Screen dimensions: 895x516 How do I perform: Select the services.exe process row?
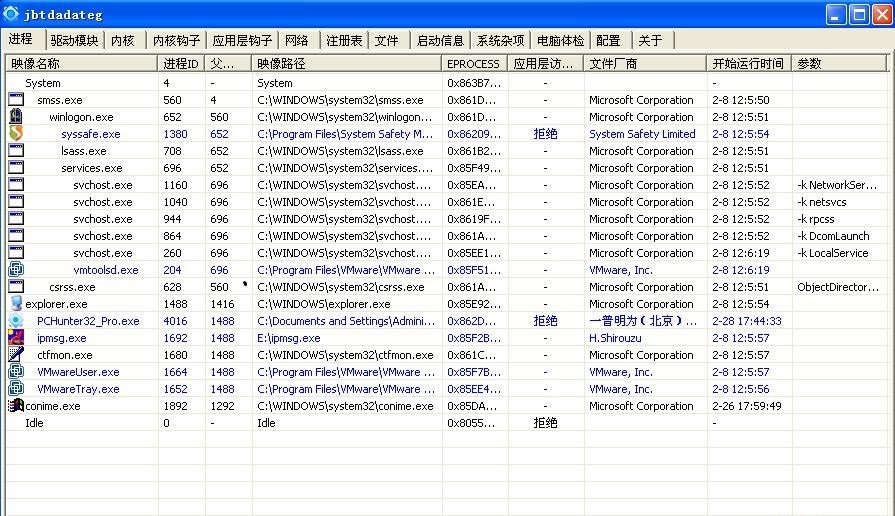(92, 168)
